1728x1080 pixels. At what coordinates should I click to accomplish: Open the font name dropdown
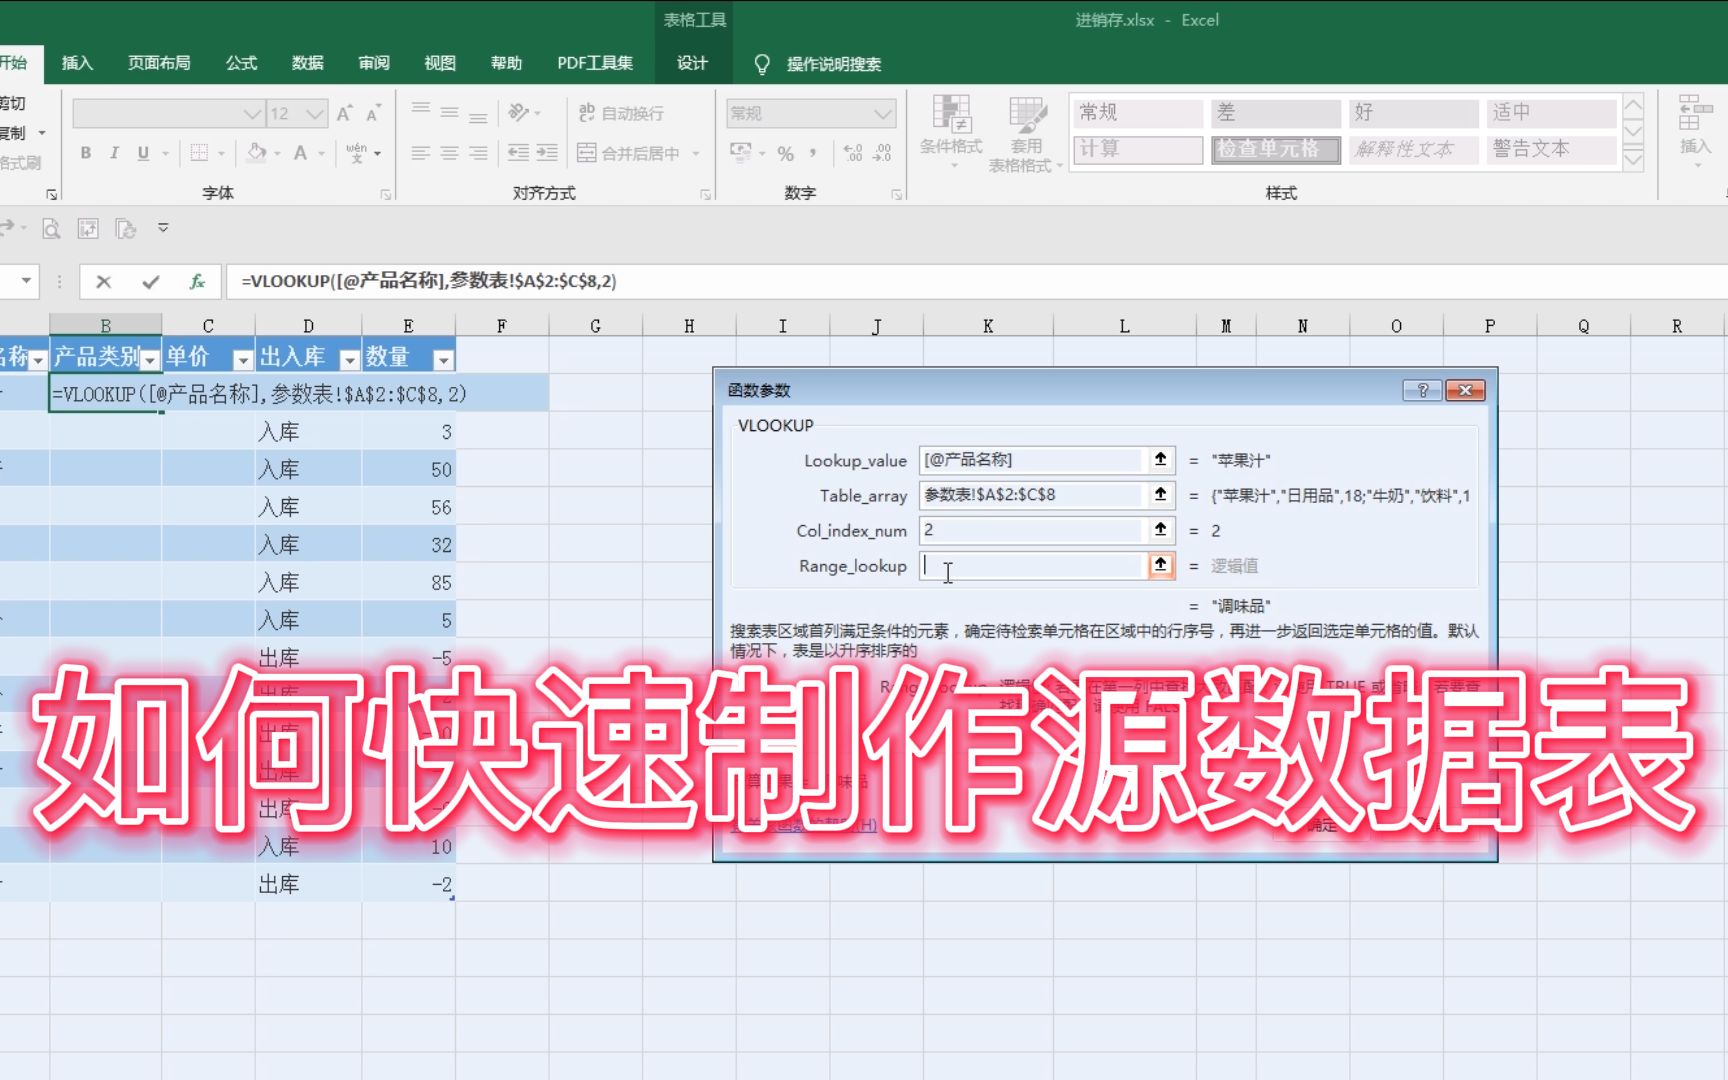point(252,114)
